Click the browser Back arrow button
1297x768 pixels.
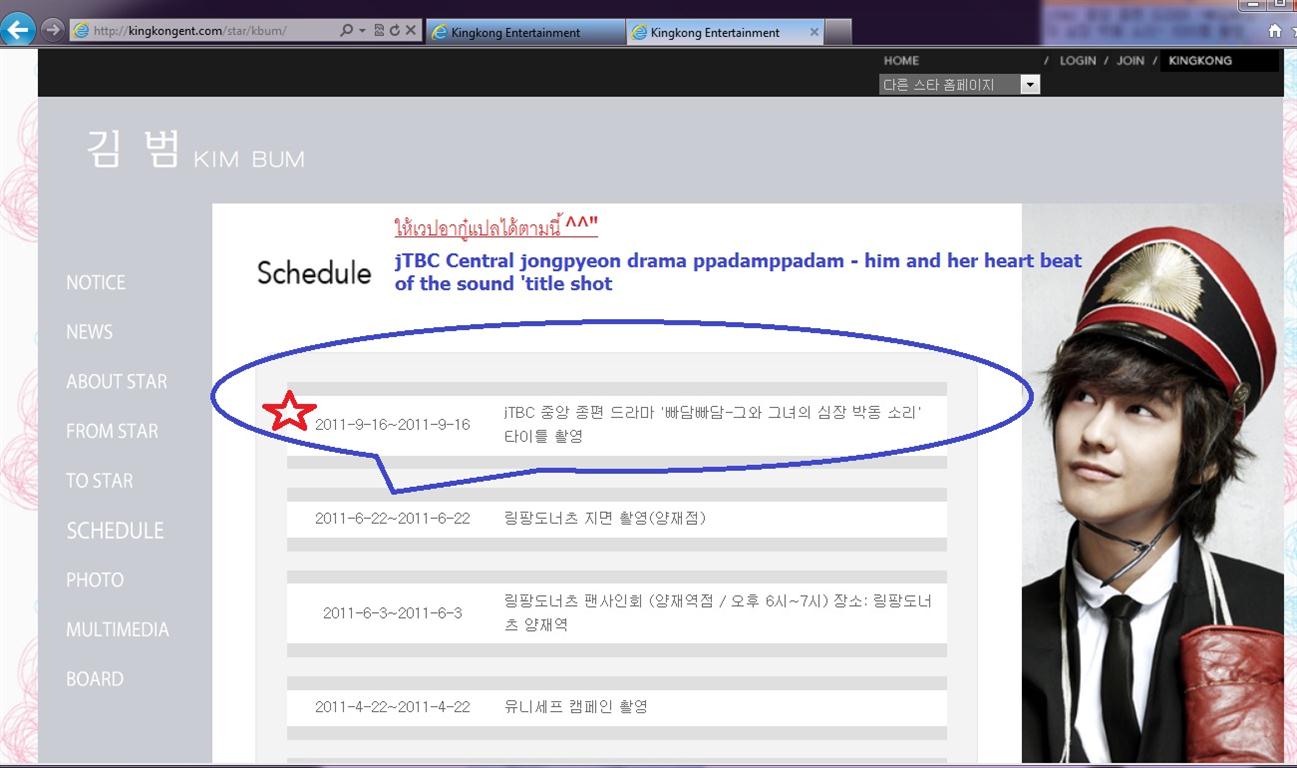[x=18, y=29]
